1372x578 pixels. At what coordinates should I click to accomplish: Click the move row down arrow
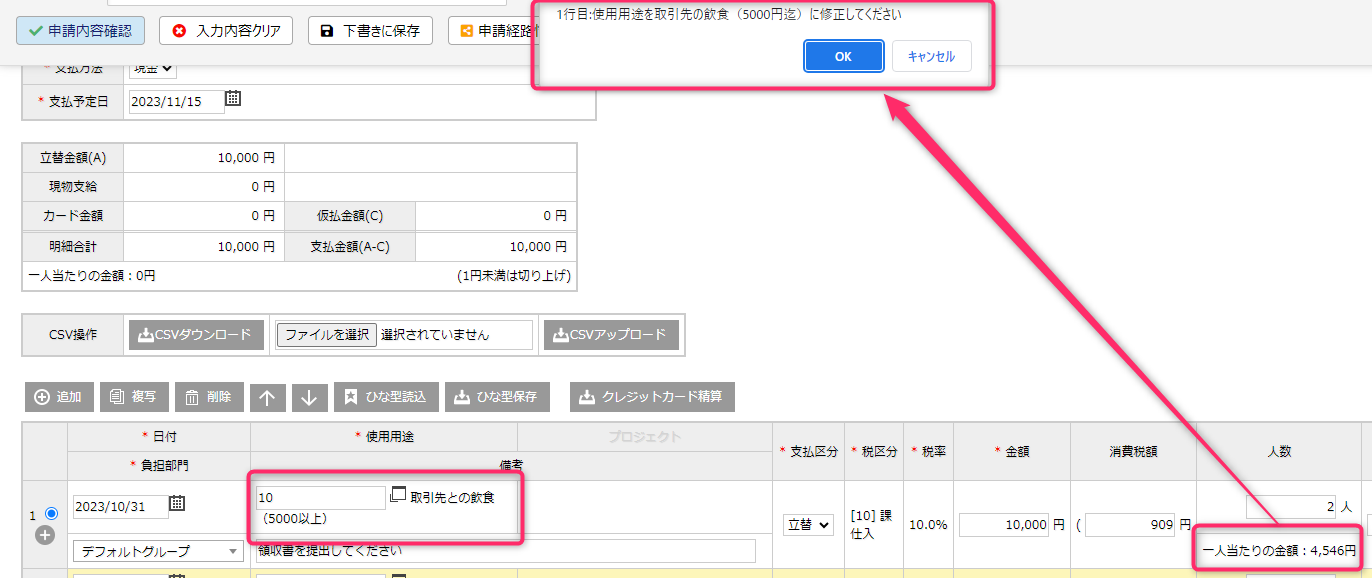(x=309, y=397)
